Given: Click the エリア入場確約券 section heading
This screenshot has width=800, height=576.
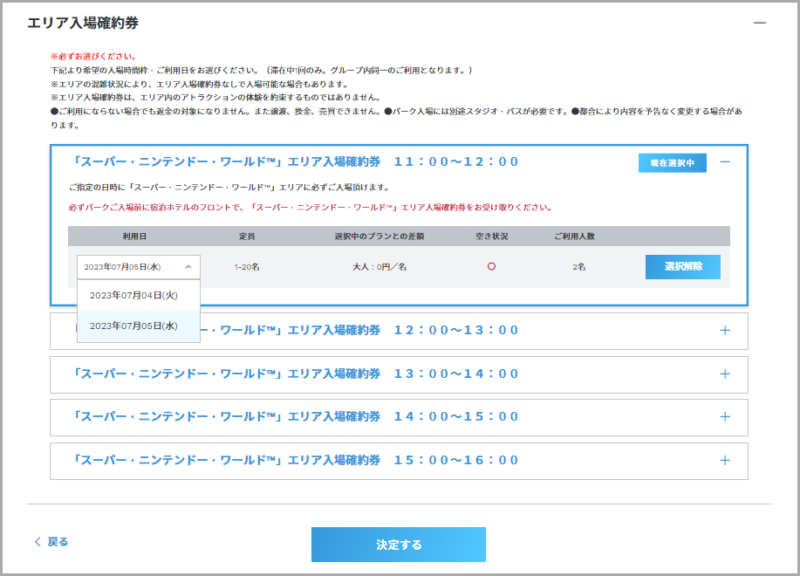Looking at the screenshot, I should (x=83, y=23).
